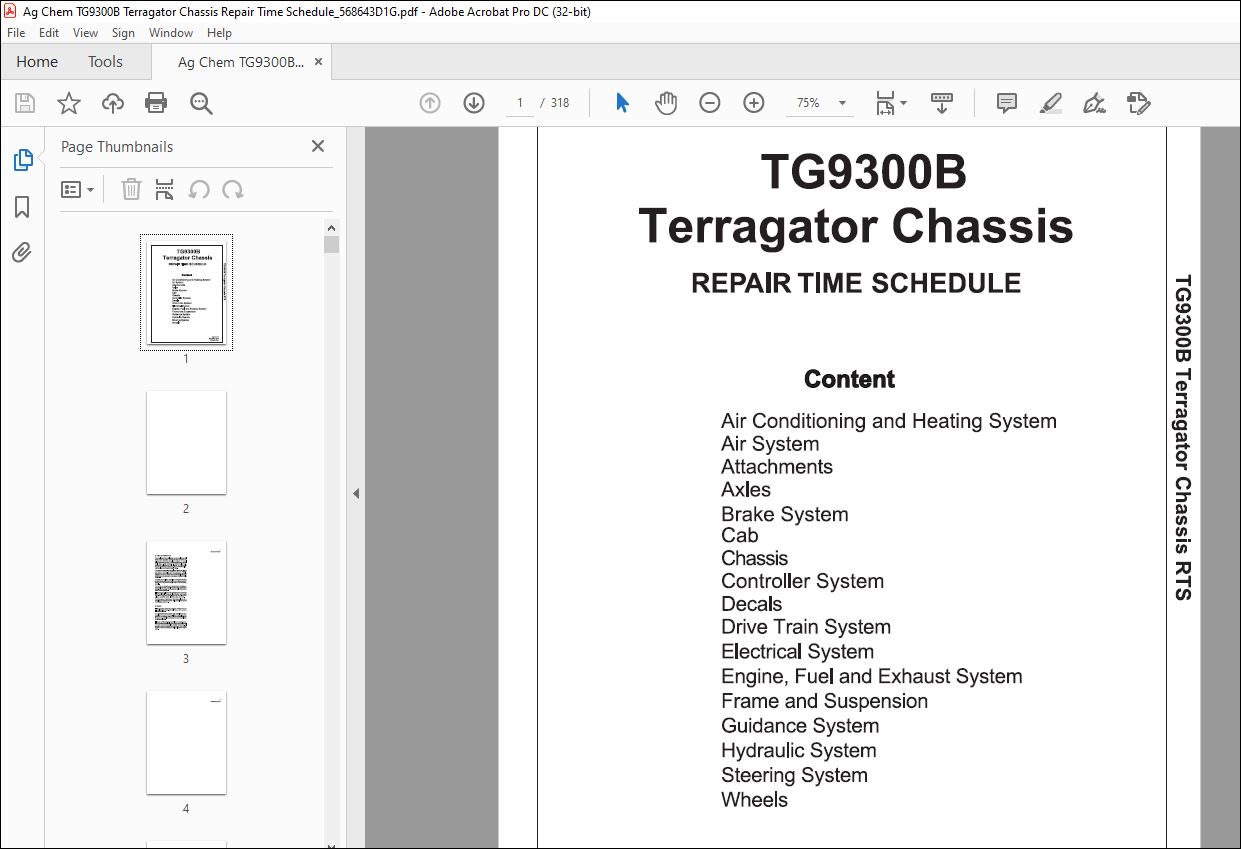Select page 4 thumbnail

(x=186, y=742)
